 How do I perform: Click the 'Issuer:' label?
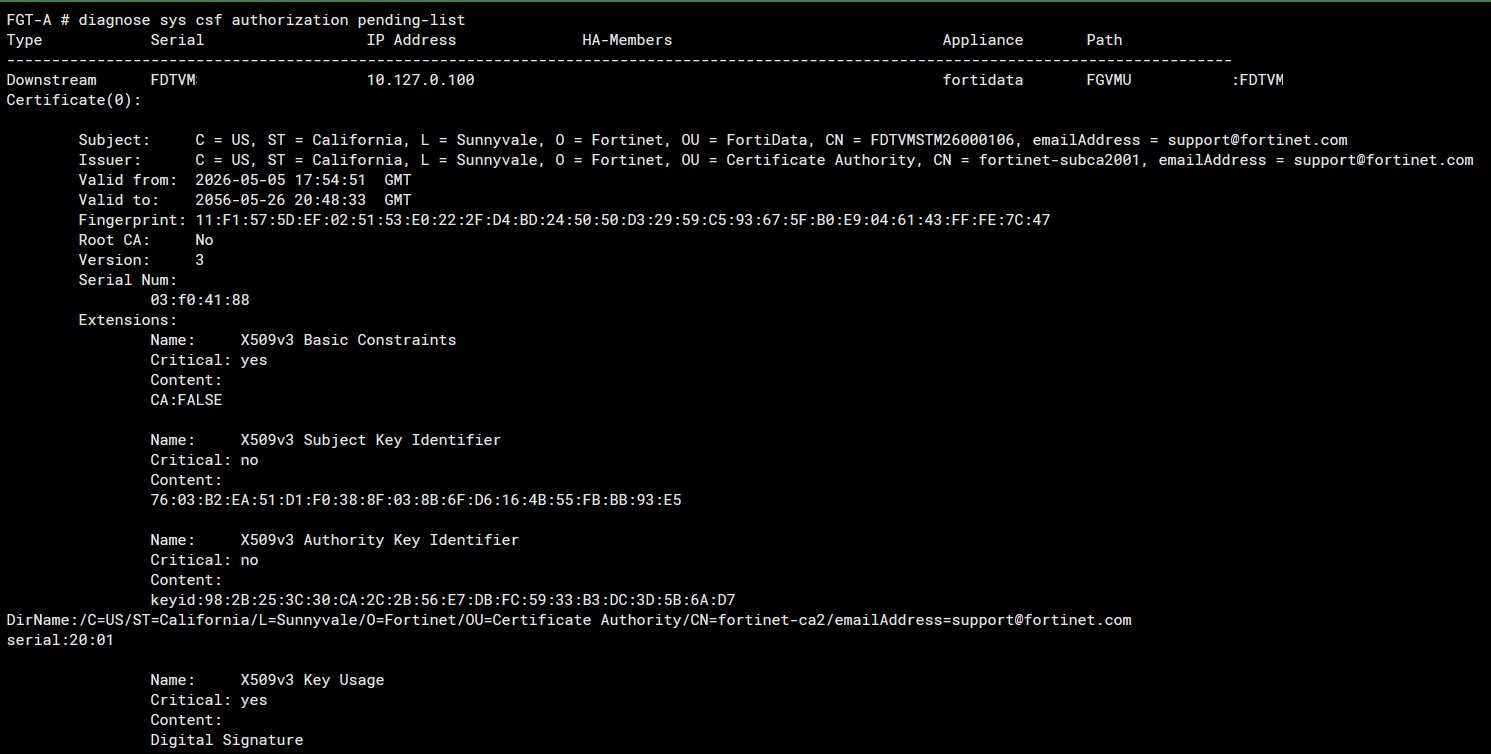110,160
